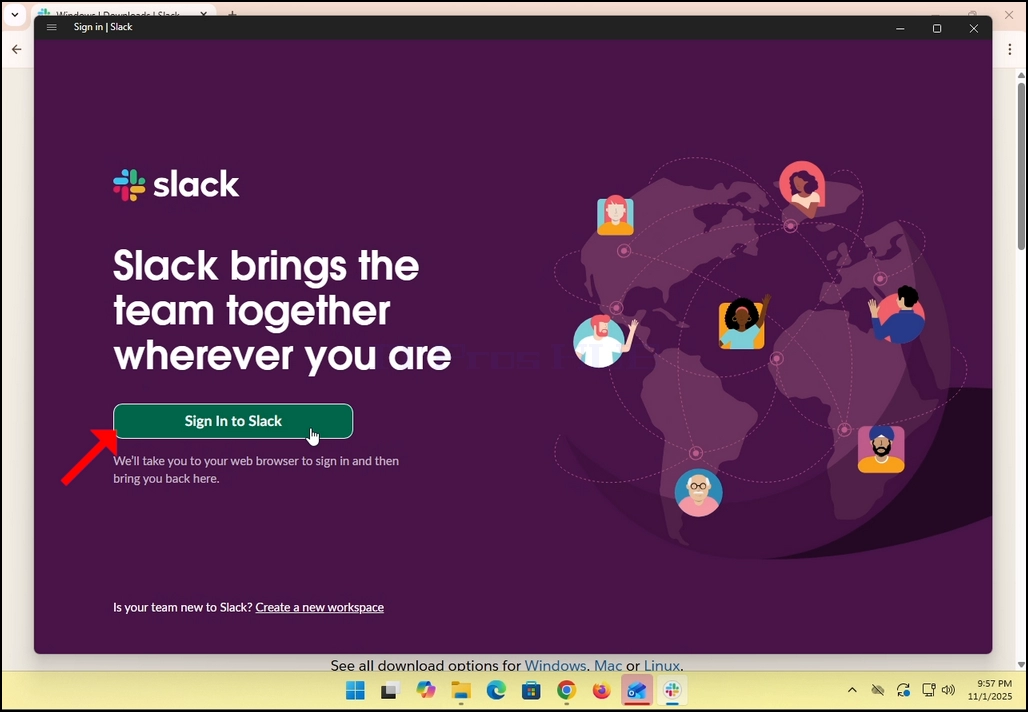Image resolution: width=1028 pixels, height=712 pixels.
Task: Click the man in blue jacket avatar
Action: click(897, 315)
